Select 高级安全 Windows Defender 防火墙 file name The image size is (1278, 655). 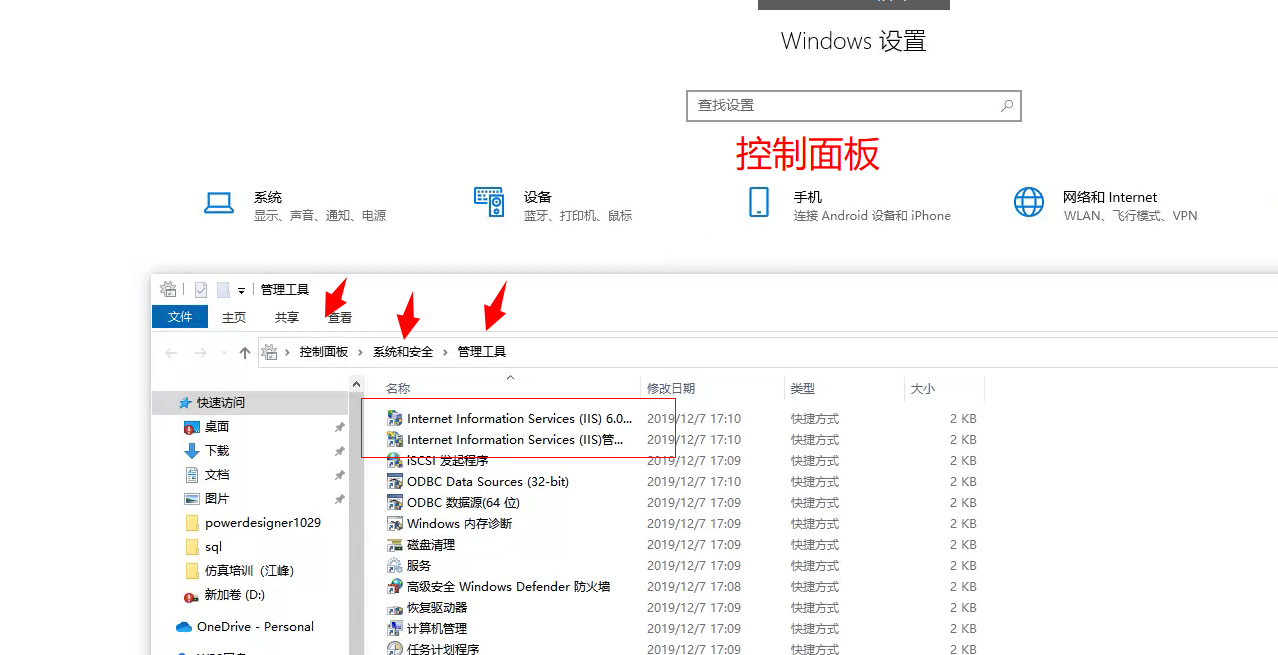click(508, 586)
